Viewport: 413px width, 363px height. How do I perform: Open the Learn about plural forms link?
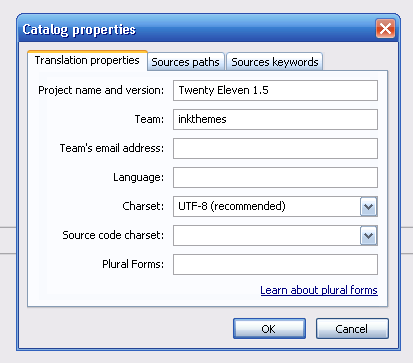(x=319, y=290)
